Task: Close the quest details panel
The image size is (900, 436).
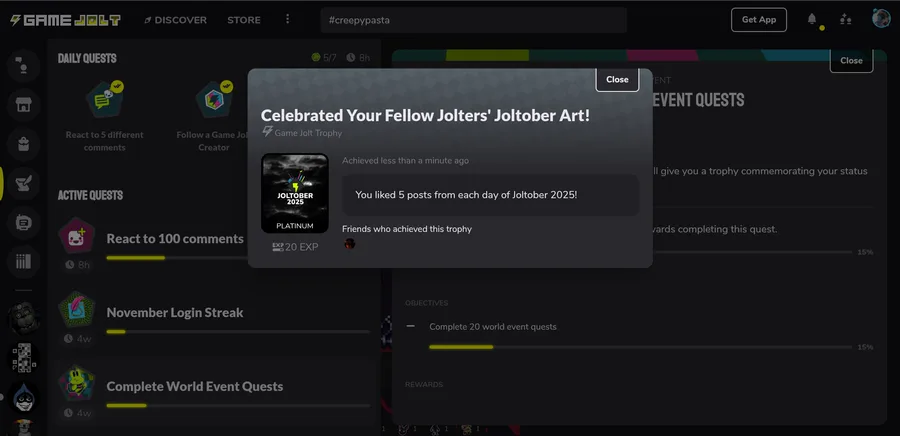Action: click(851, 60)
